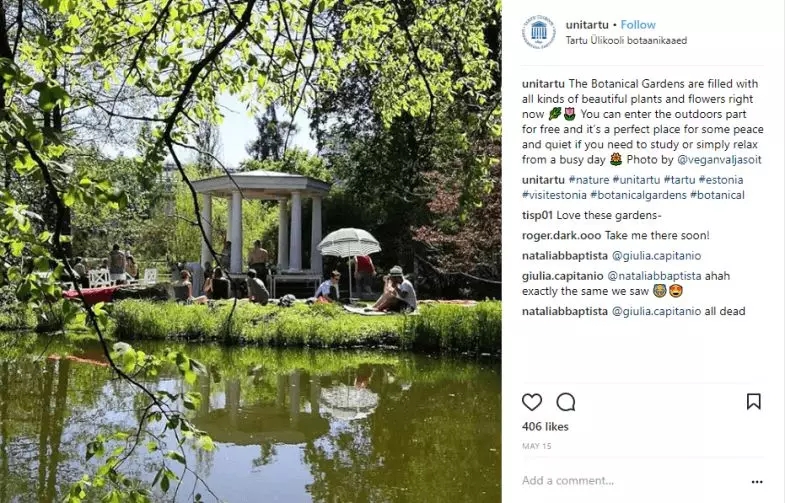This screenshot has width=785, height=503.
Task: View who liked via 406 likes
Action: 545,426
